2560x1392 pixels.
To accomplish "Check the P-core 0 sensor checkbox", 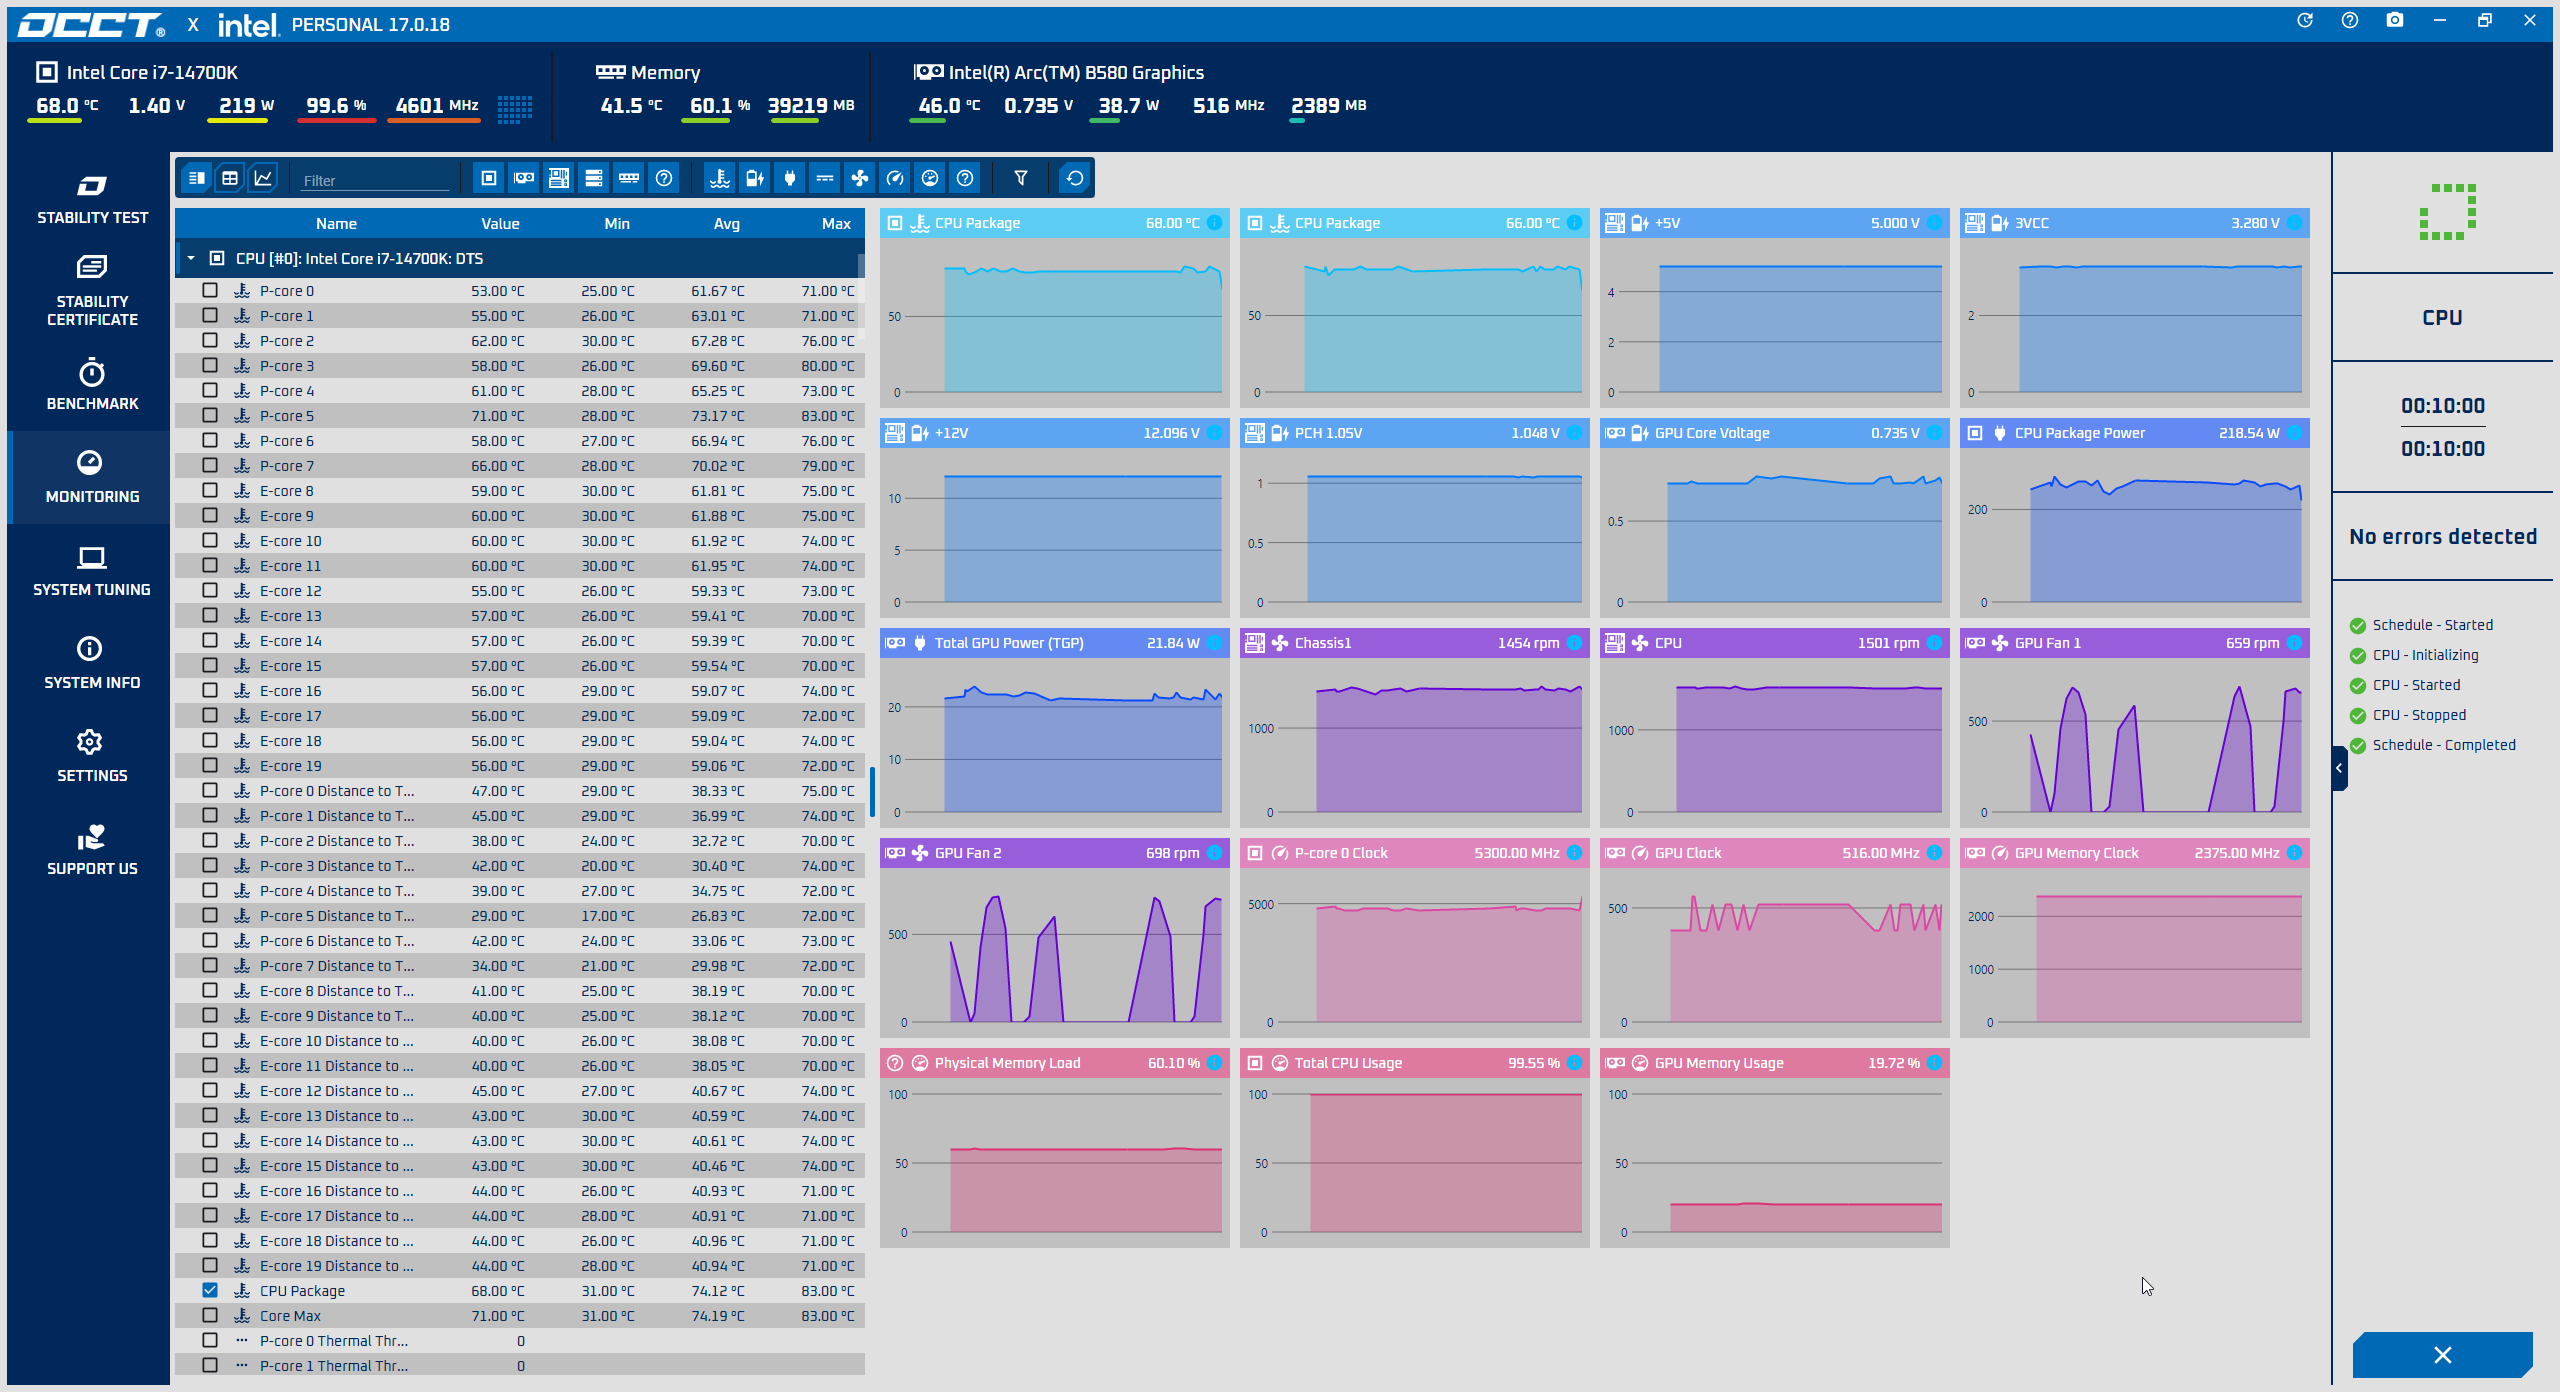I will point(210,290).
